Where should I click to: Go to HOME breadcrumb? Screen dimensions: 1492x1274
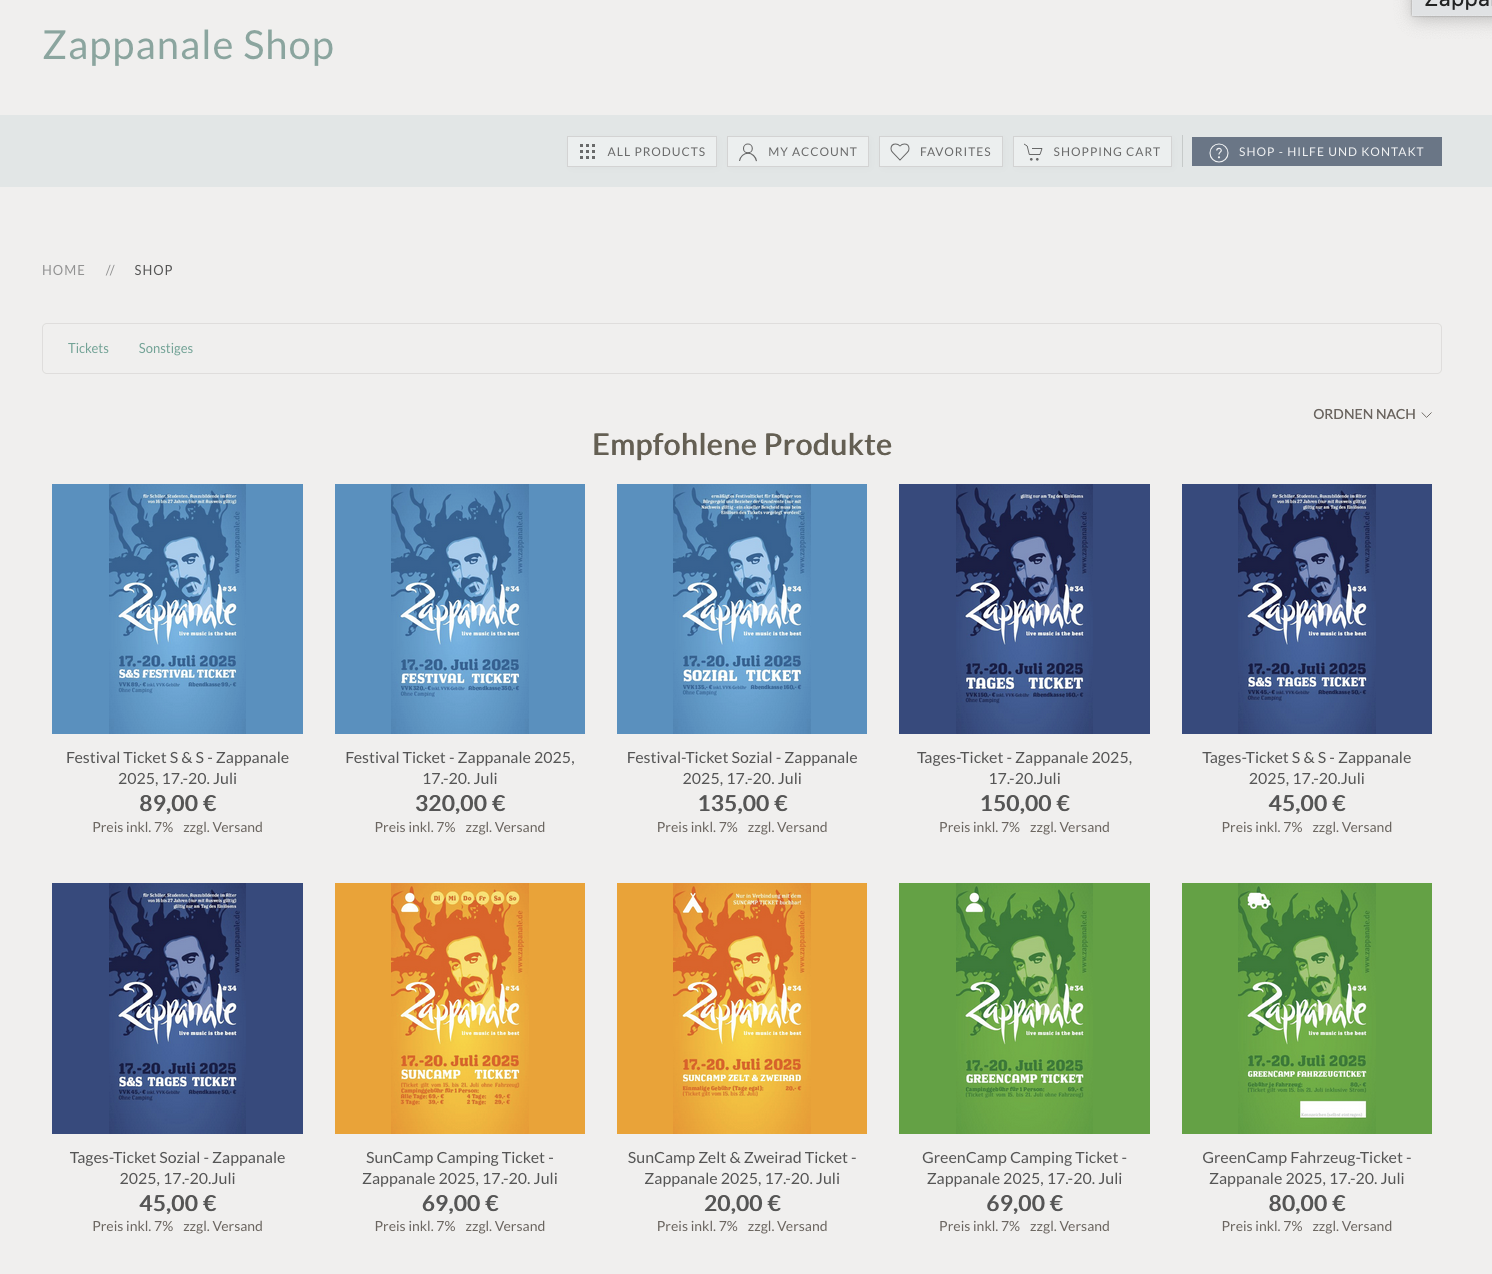tap(63, 270)
